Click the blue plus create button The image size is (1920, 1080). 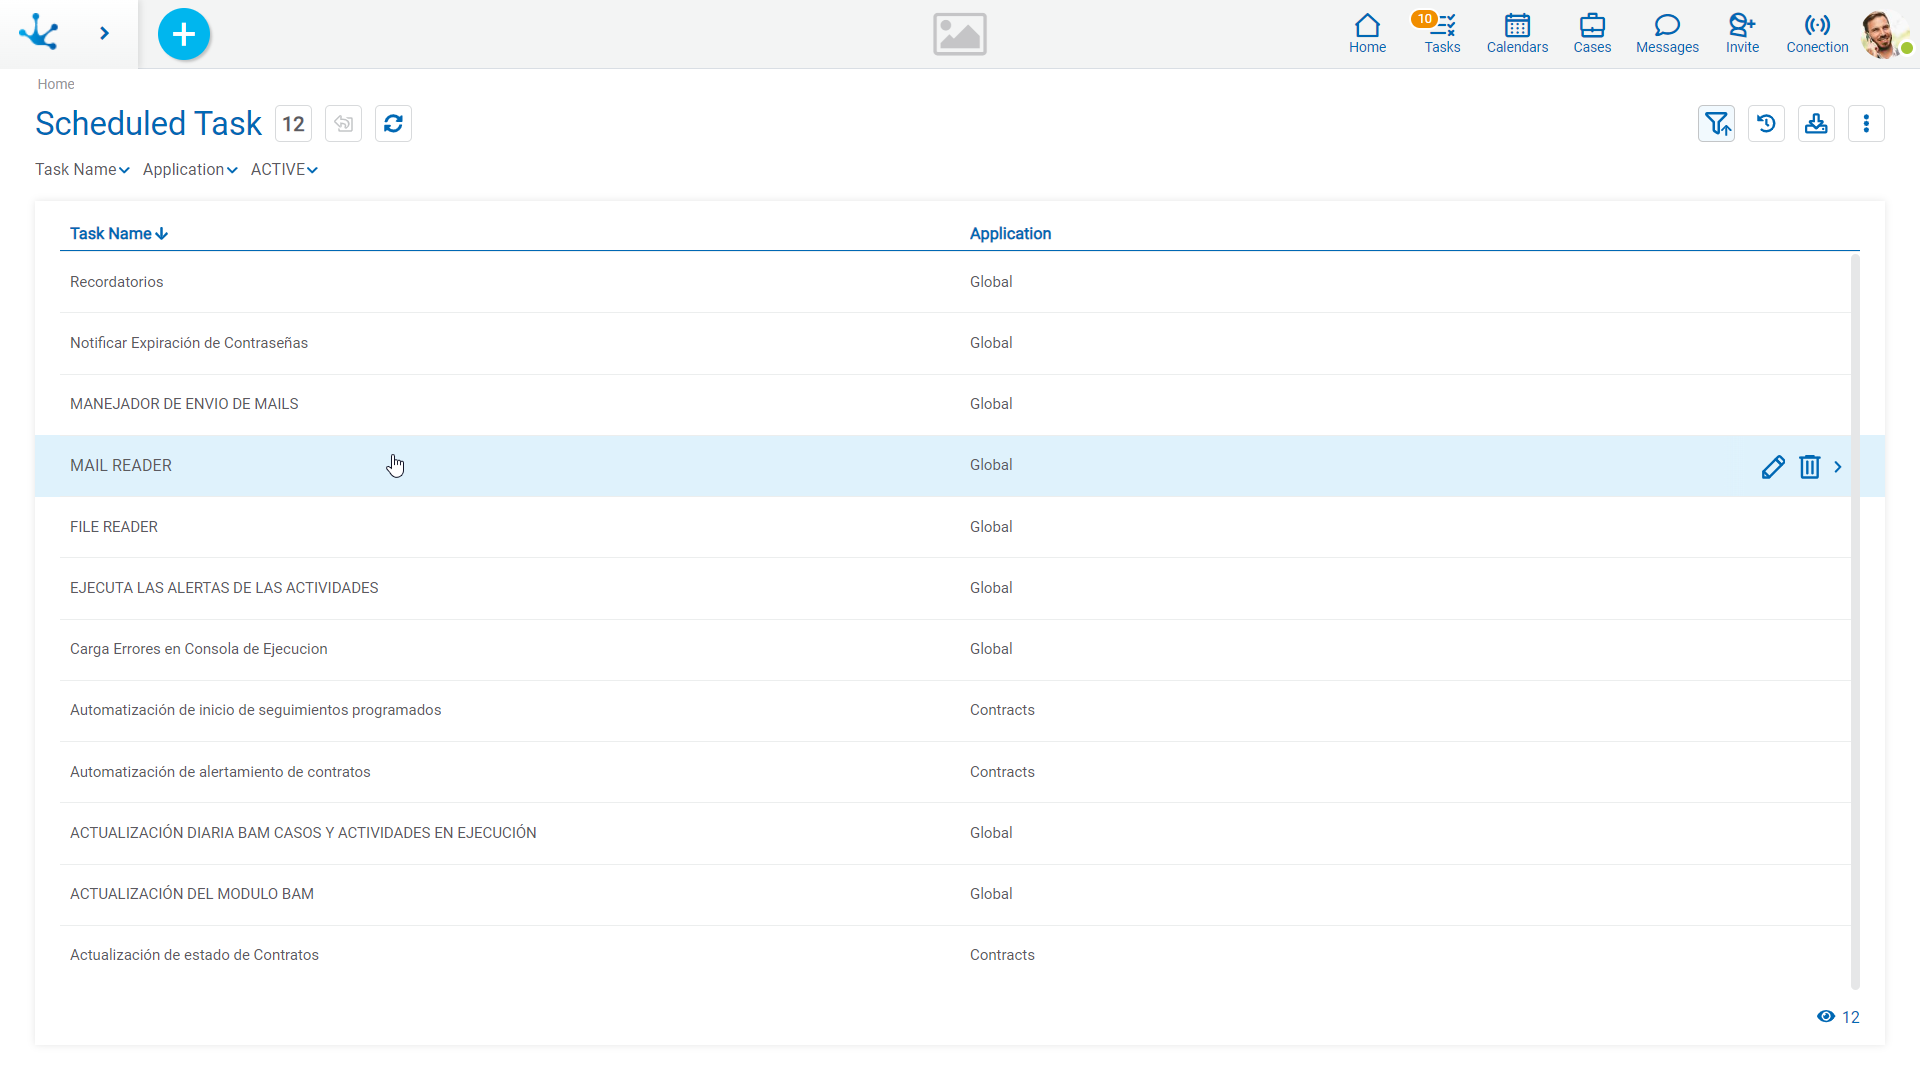[x=184, y=34]
